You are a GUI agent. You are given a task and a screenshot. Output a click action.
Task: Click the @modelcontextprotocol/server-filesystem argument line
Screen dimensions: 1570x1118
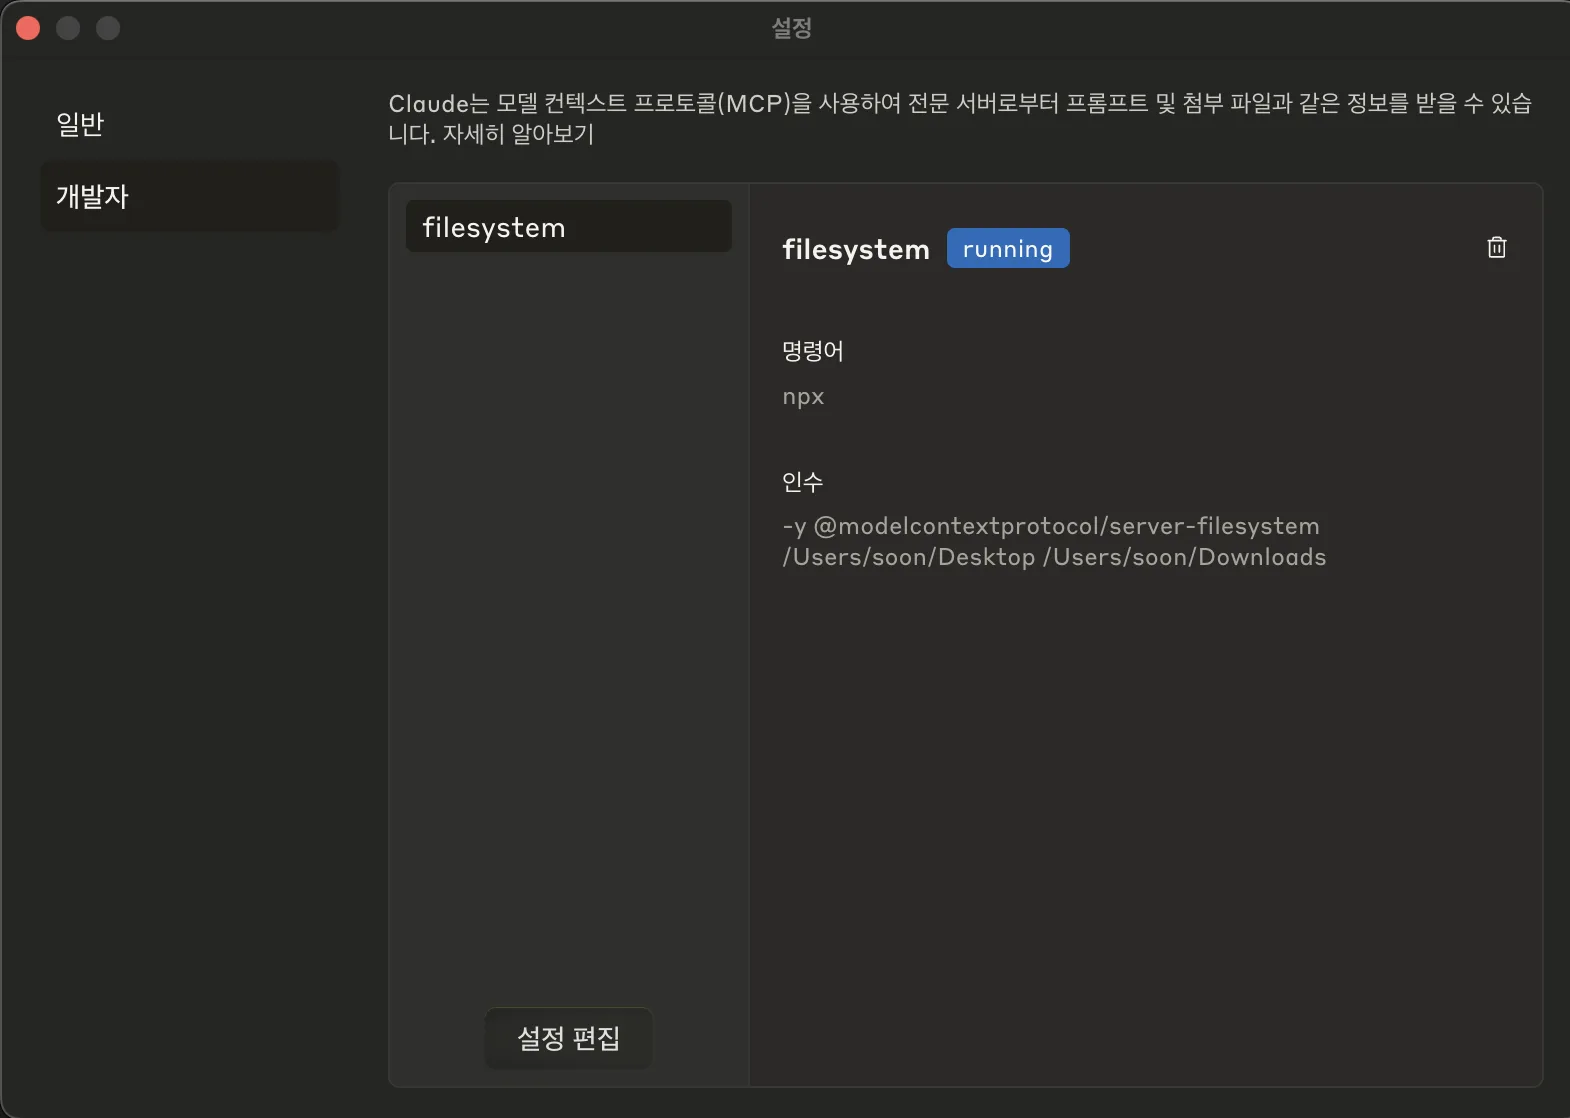[1051, 526]
